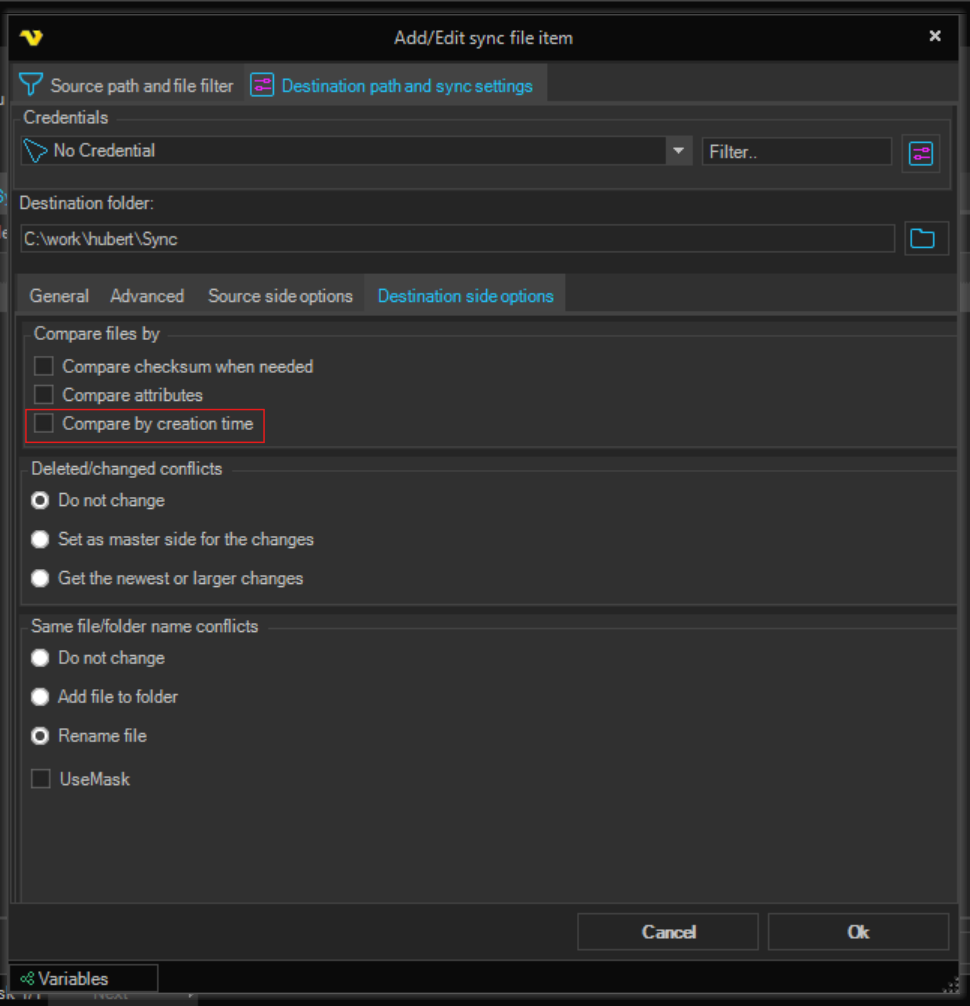The image size is (970, 1006).
Task: Toggle Compare by creation time checkbox
Action: [x=43, y=424]
